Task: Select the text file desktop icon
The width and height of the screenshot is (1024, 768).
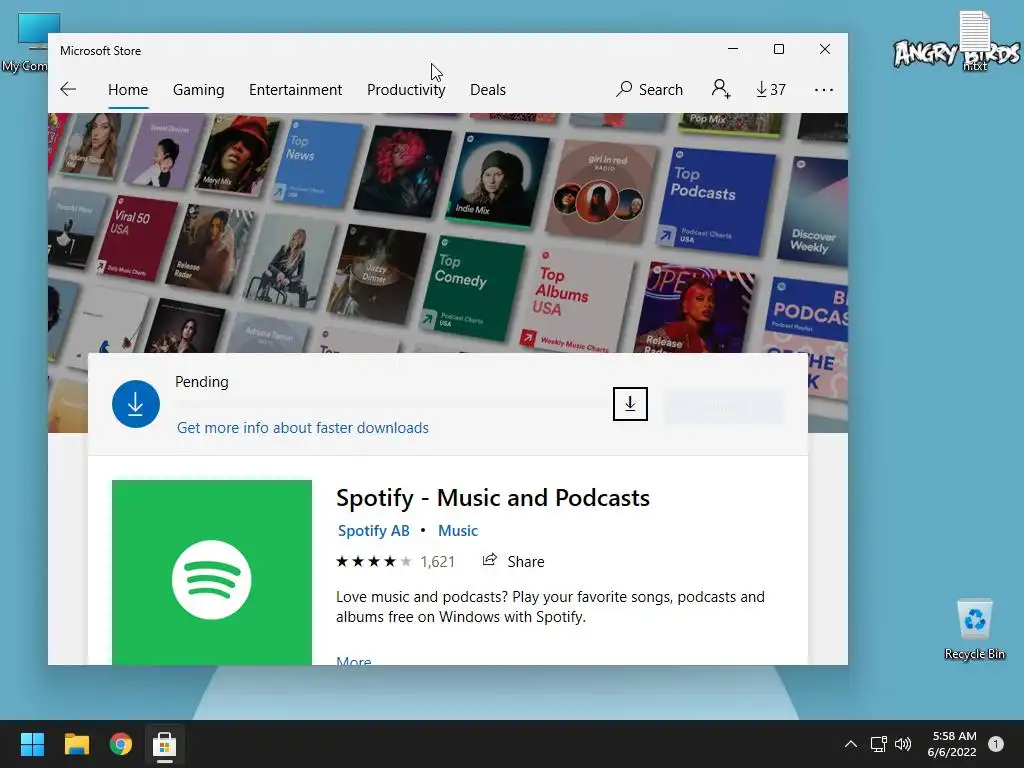Action: click(x=974, y=39)
